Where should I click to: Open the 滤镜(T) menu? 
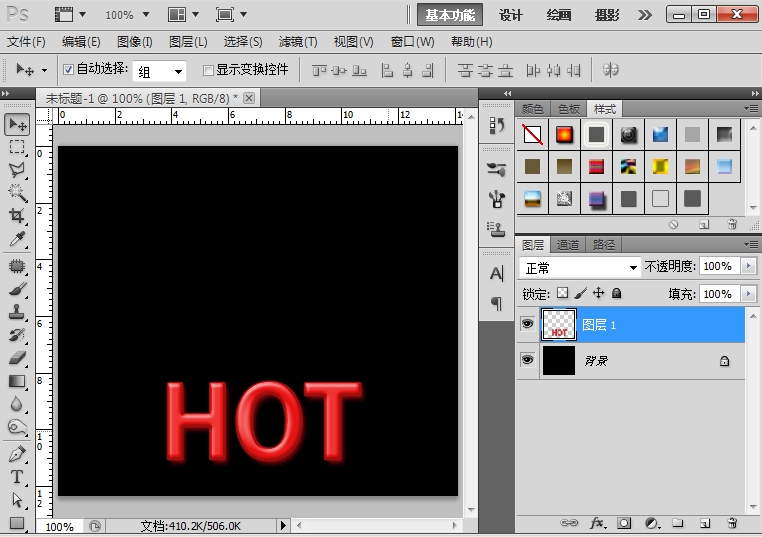pyautogui.click(x=297, y=42)
